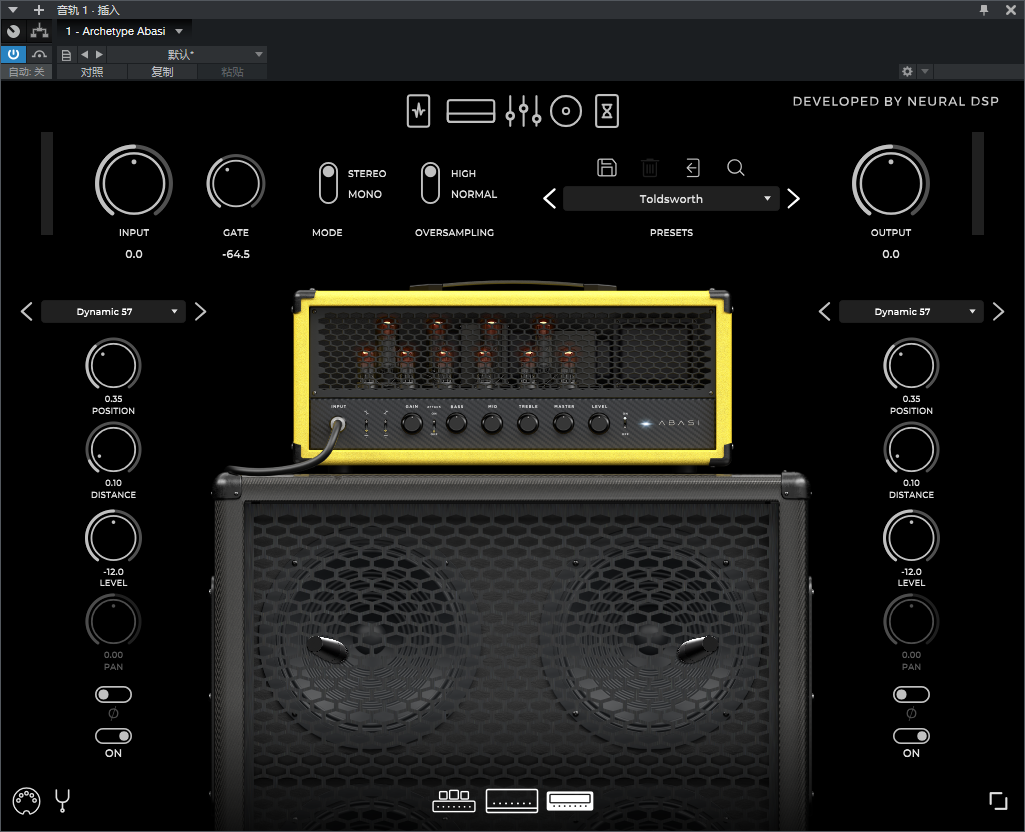
Task: Expand the arrow beside the gear icon
Action: click(x=924, y=71)
